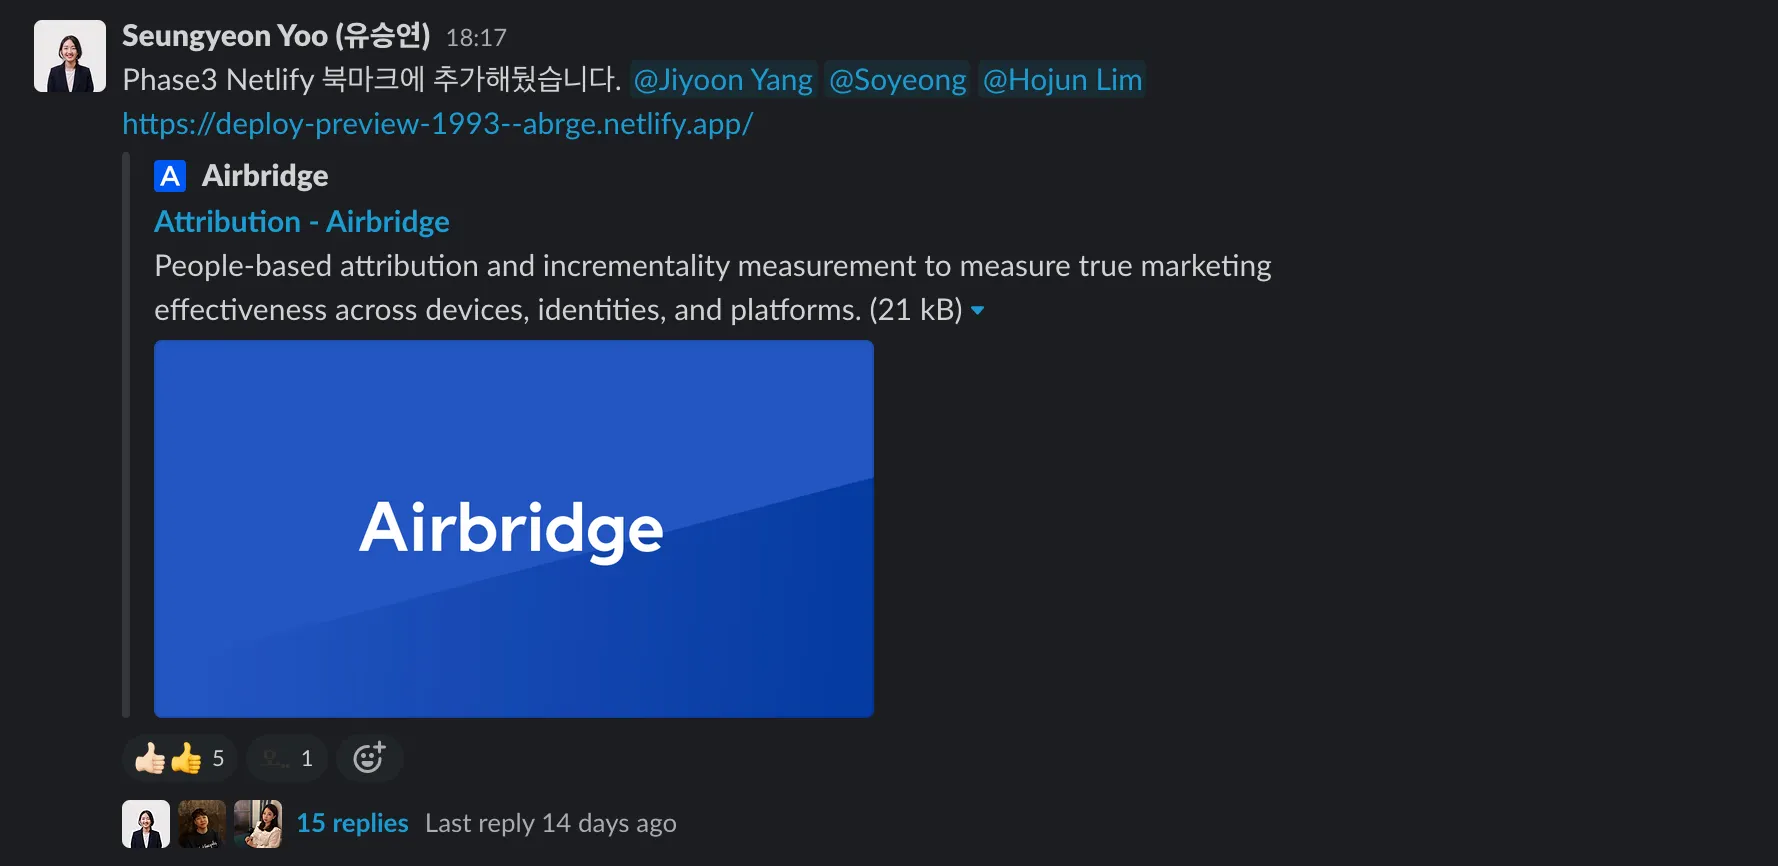This screenshot has width=1778, height=866.
Task: Open the Airbridge preview image
Action: click(513, 528)
